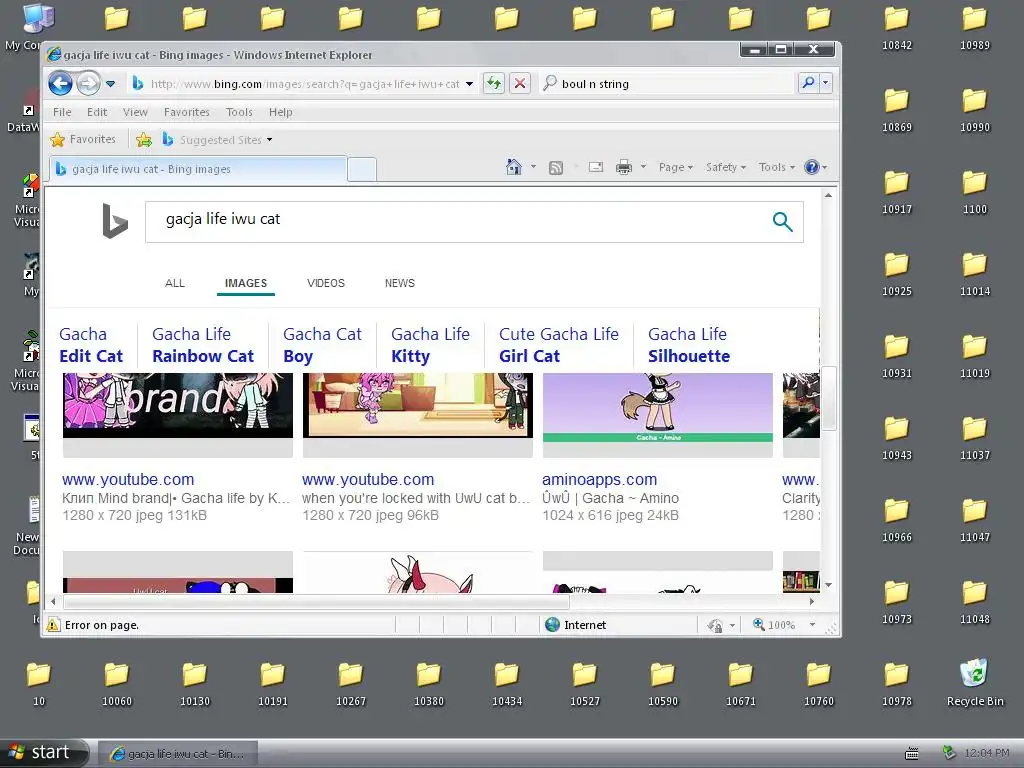1024x768 pixels.
Task: Expand the address bar URL dropdown
Action: pos(470,84)
